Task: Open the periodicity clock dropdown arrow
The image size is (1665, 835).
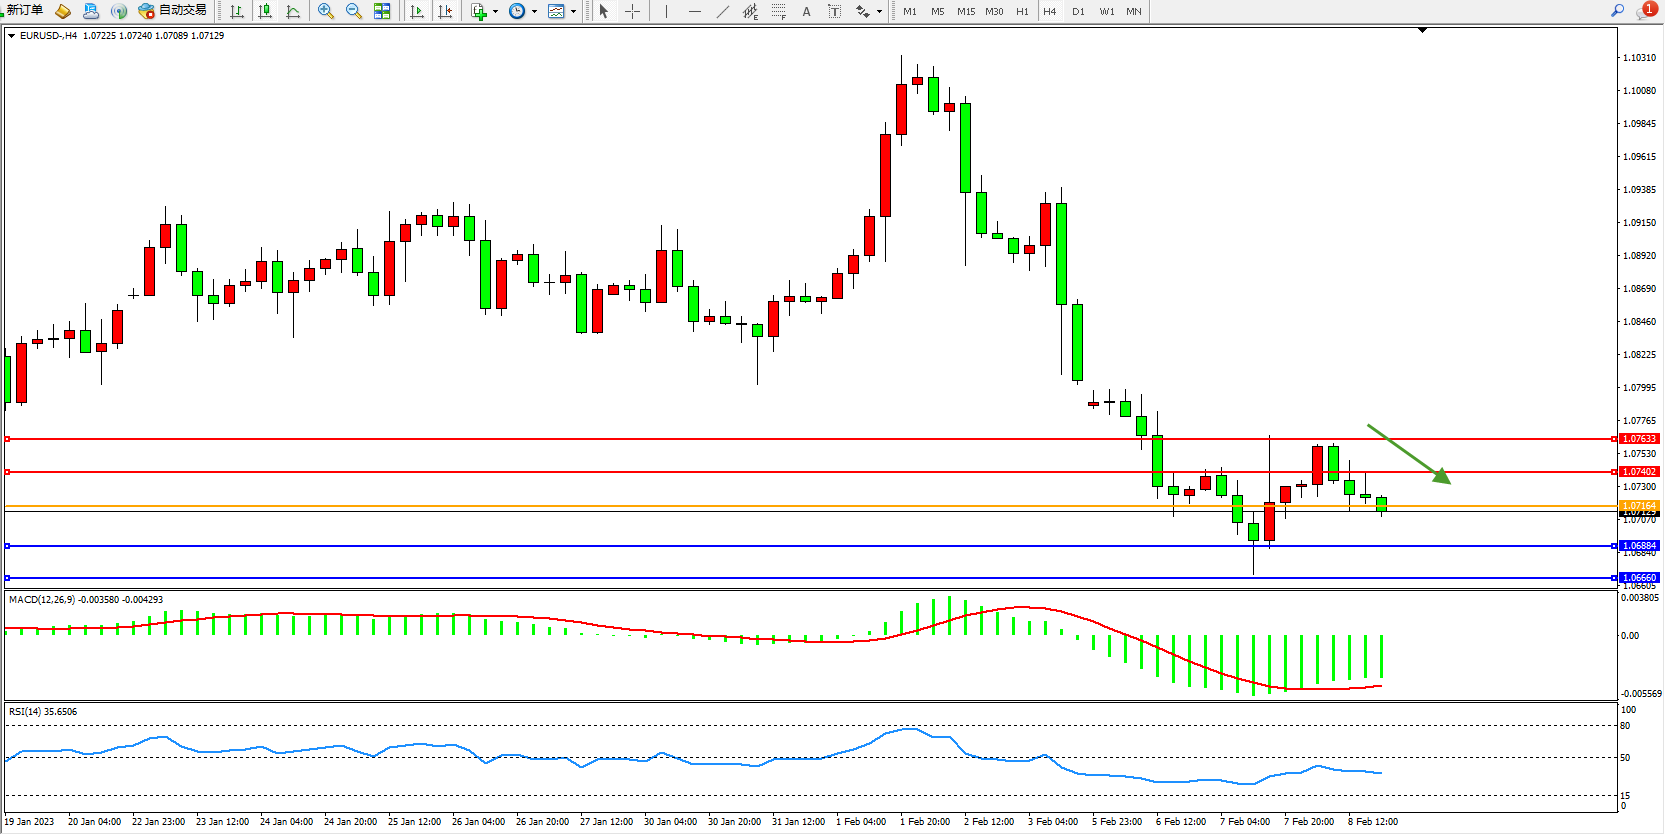Action: coord(534,12)
